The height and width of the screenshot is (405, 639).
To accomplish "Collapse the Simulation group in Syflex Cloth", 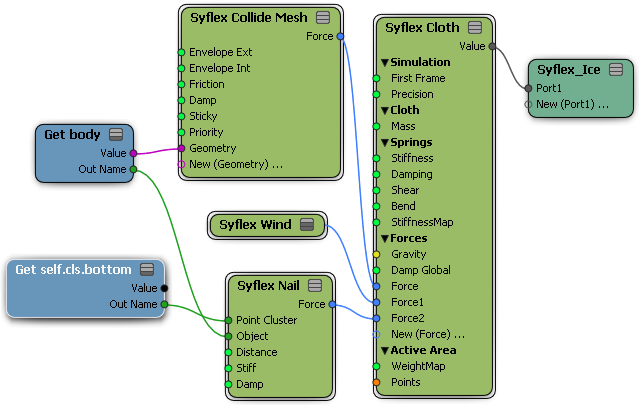I will [x=385, y=62].
